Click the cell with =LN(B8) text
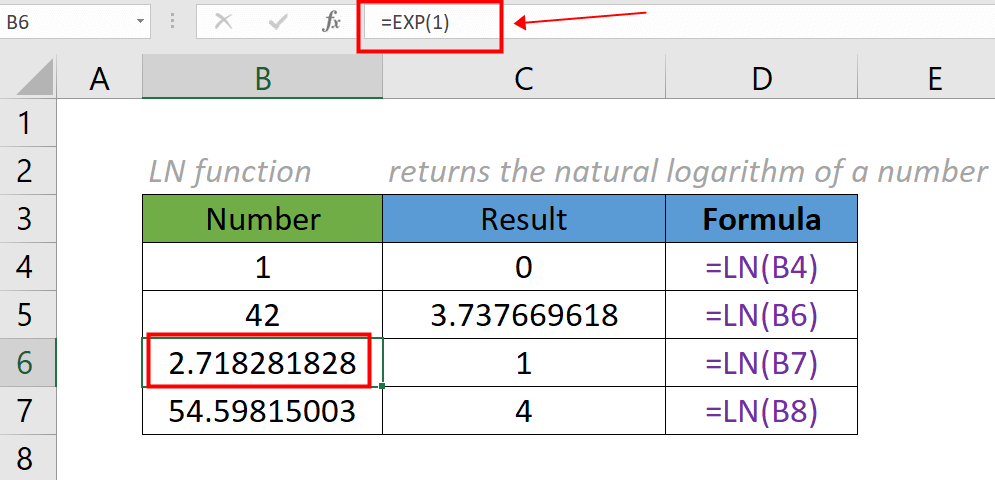Viewport: 995px width, 480px height. 761,411
